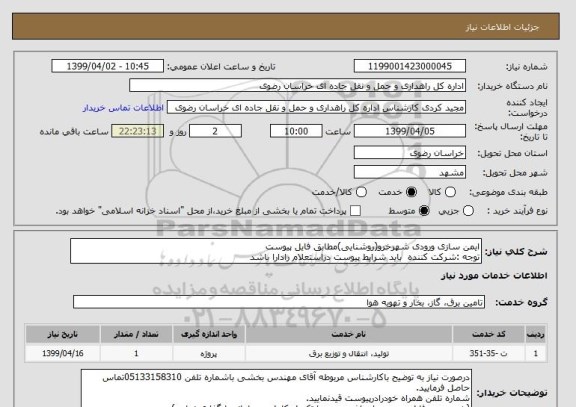Click the نام خدمت column header
The height and width of the screenshot is (407, 576).
[x=349, y=334]
